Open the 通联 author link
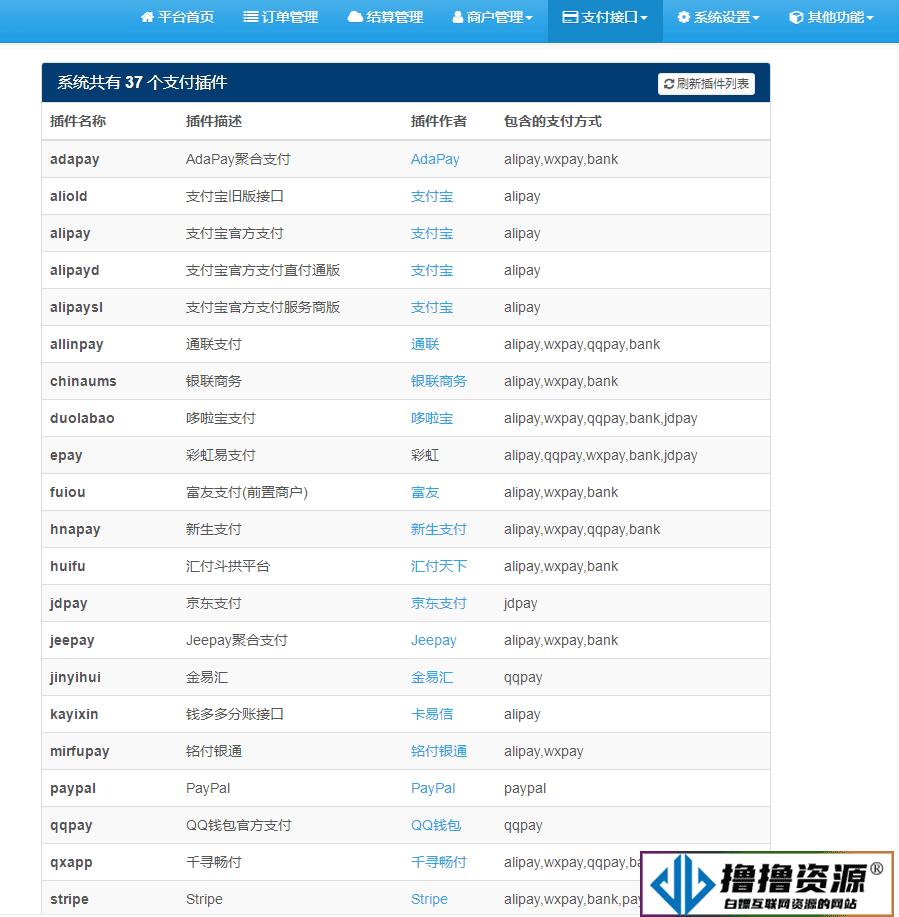The height and width of the screenshot is (917, 899). point(425,344)
